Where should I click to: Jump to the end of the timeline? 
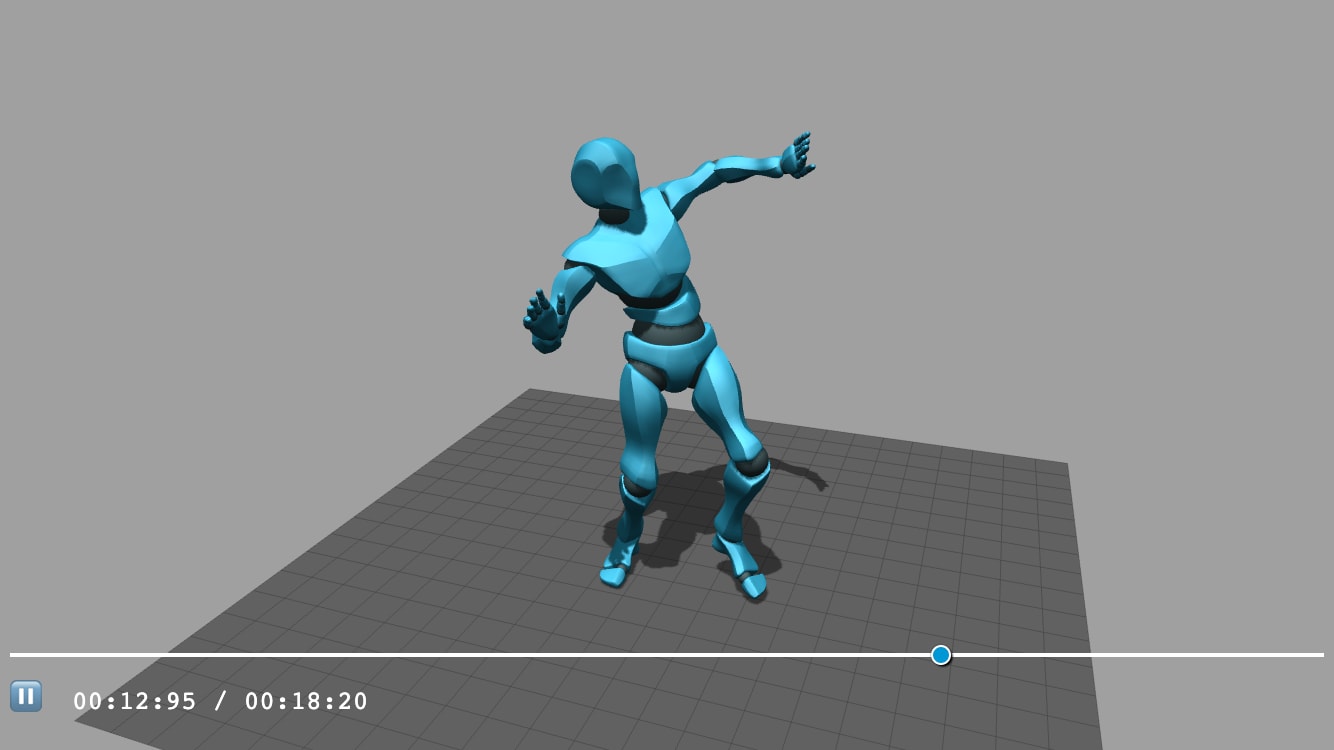[x=1320, y=655]
